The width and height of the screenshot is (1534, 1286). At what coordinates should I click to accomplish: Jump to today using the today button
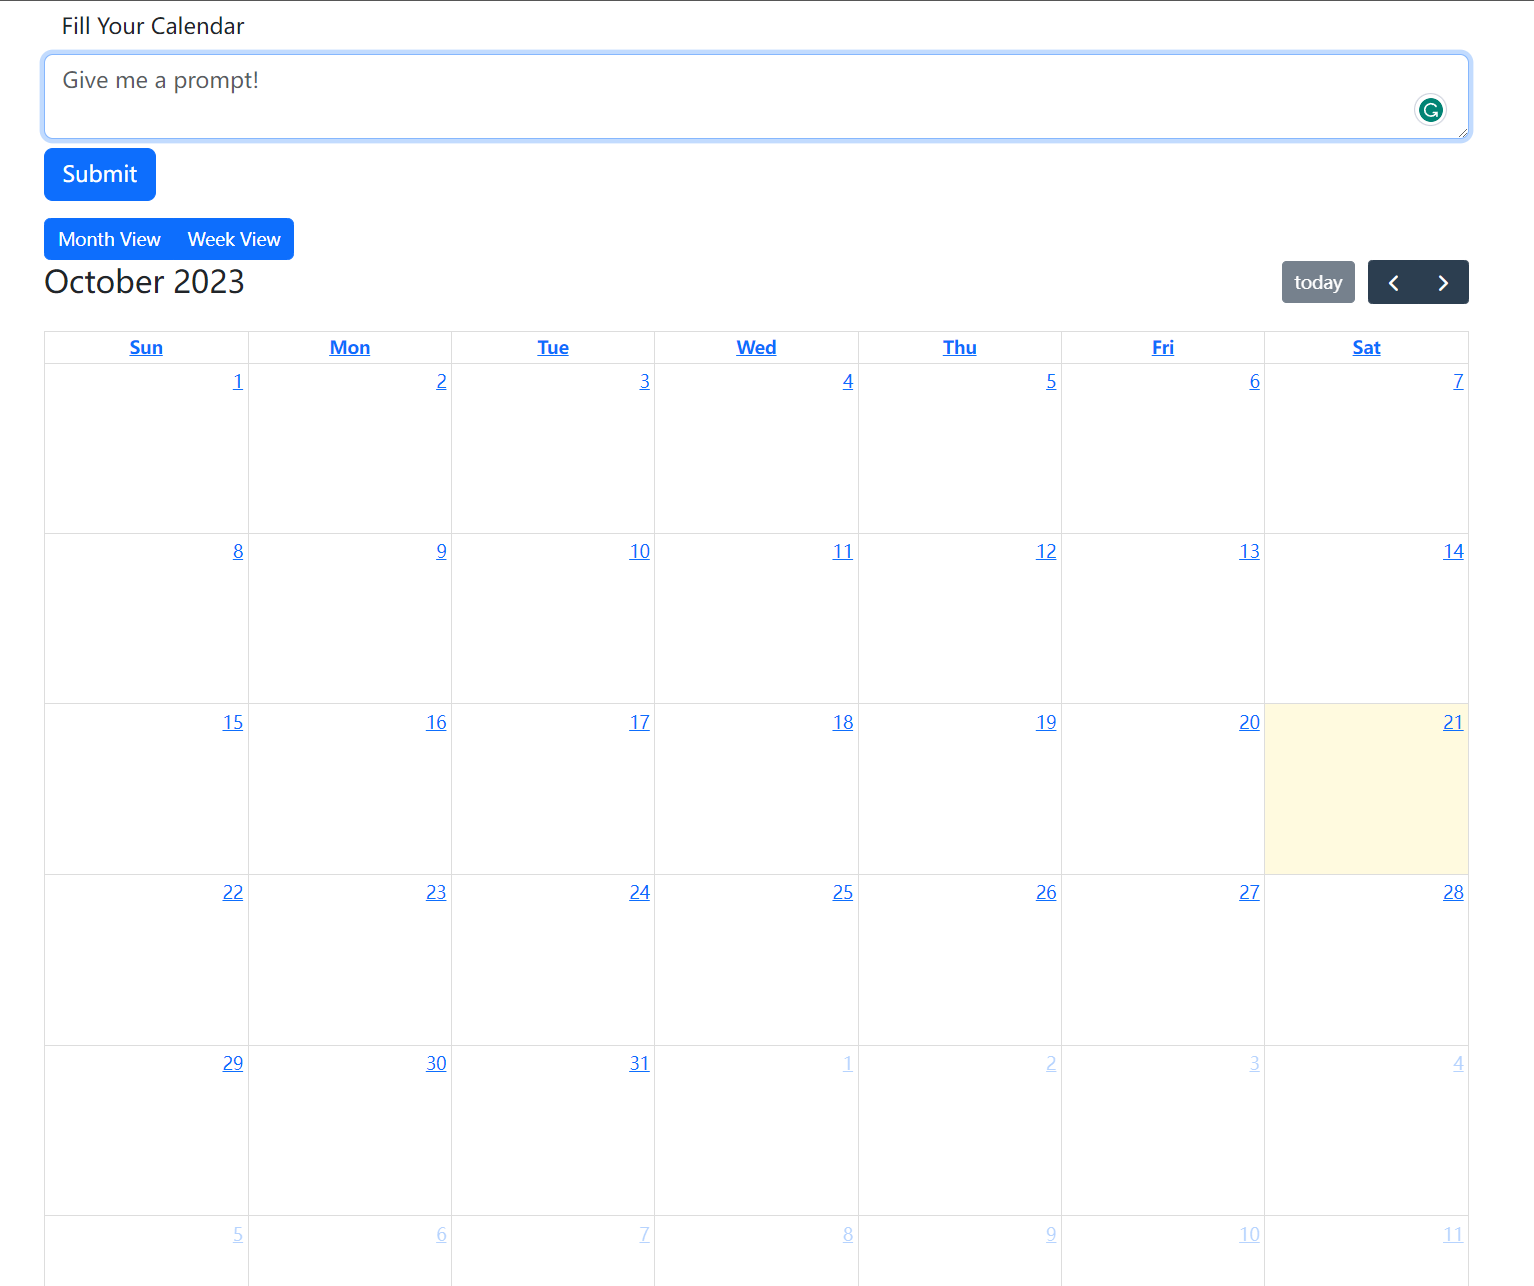pyautogui.click(x=1317, y=282)
